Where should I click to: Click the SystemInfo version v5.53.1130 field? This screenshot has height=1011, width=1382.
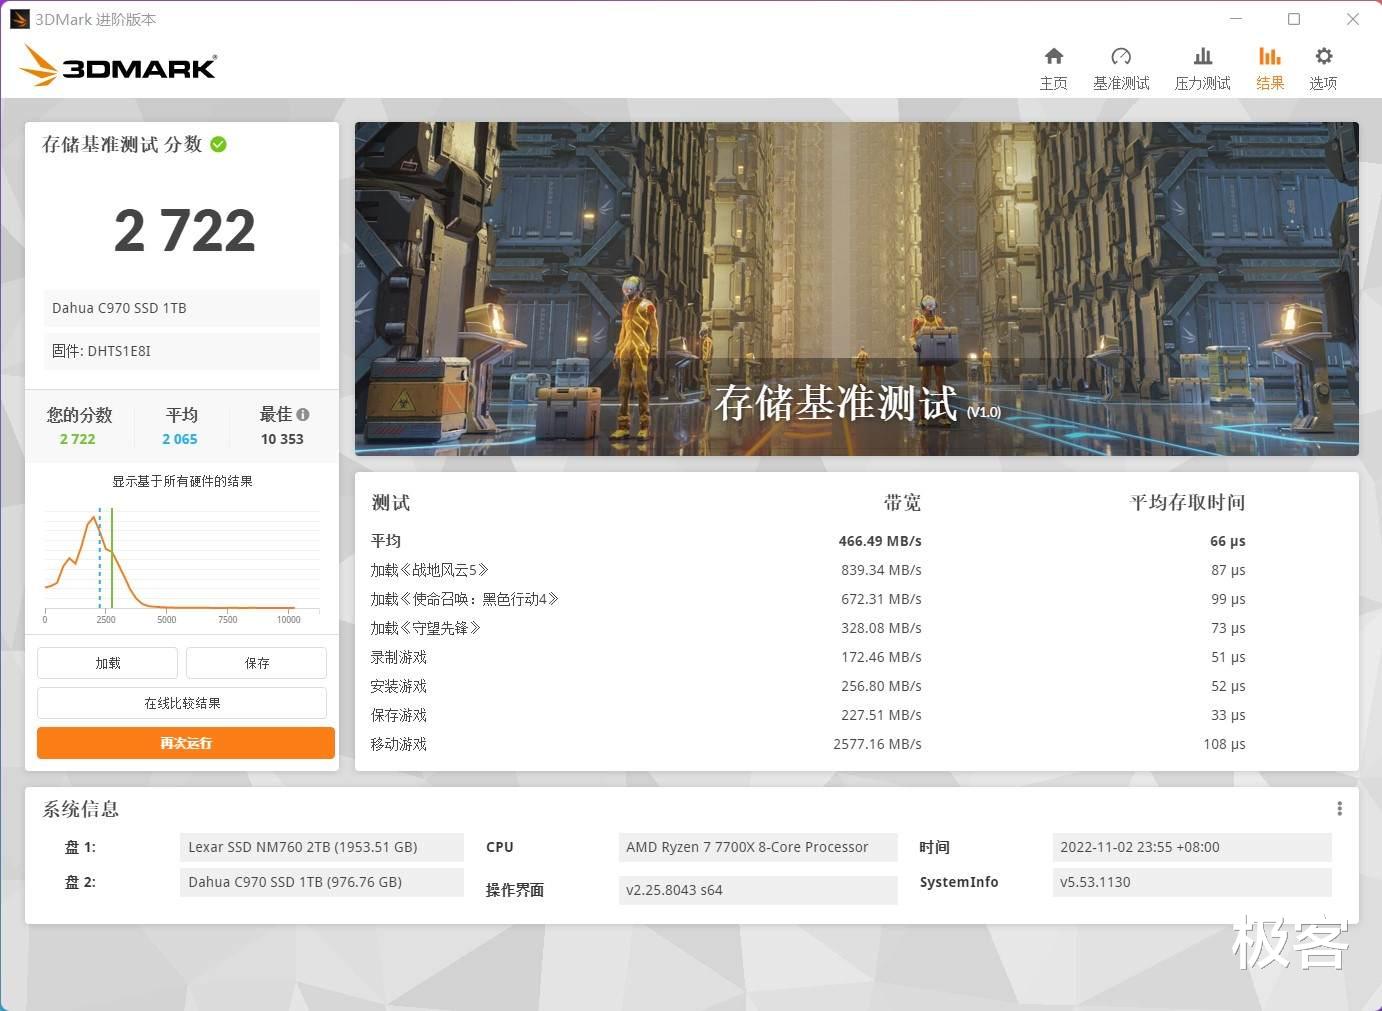tap(1192, 882)
